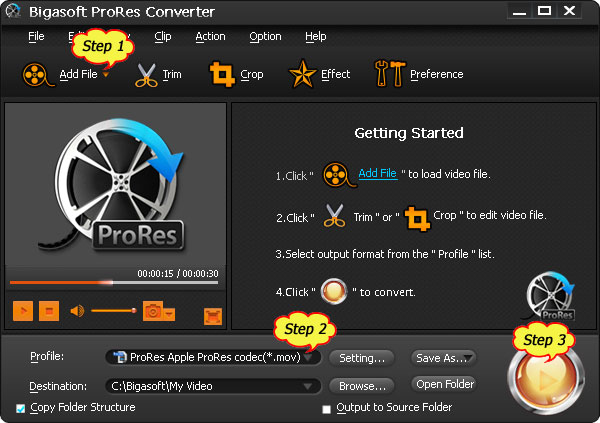The height and width of the screenshot is (423, 600).
Task: Close the Bigasoft ProRes Converter window
Action: click(569, 11)
